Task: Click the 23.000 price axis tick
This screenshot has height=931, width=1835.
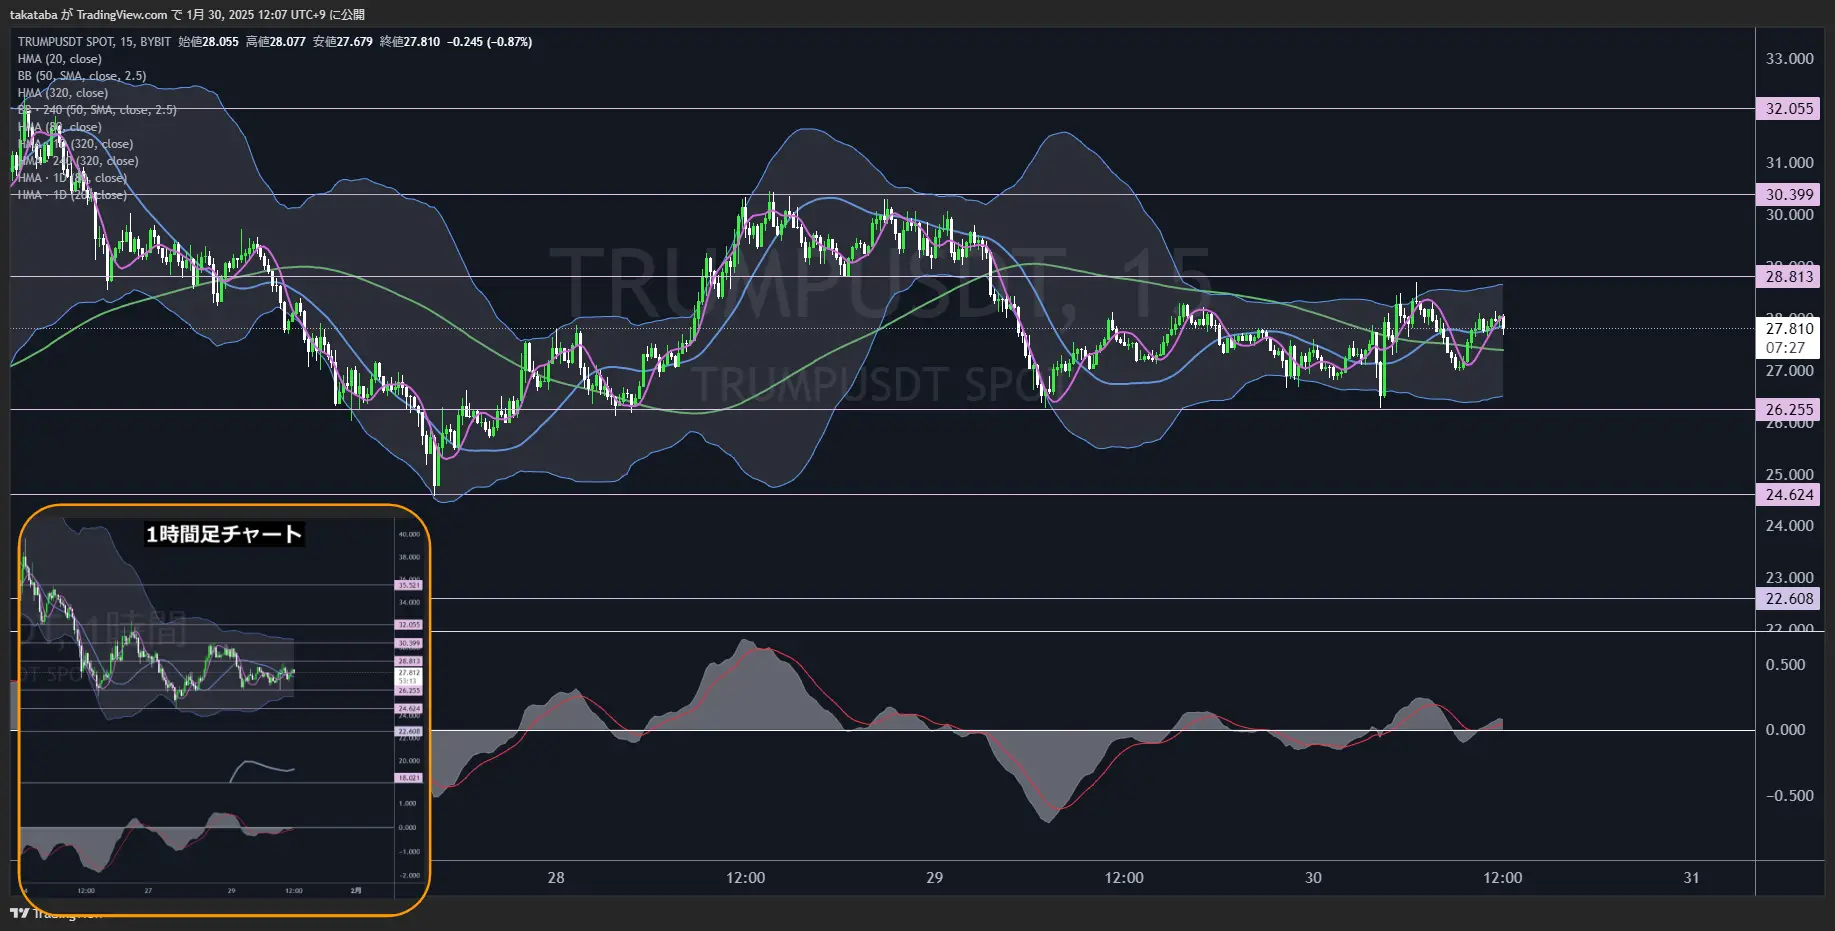Action: point(1789,578)
